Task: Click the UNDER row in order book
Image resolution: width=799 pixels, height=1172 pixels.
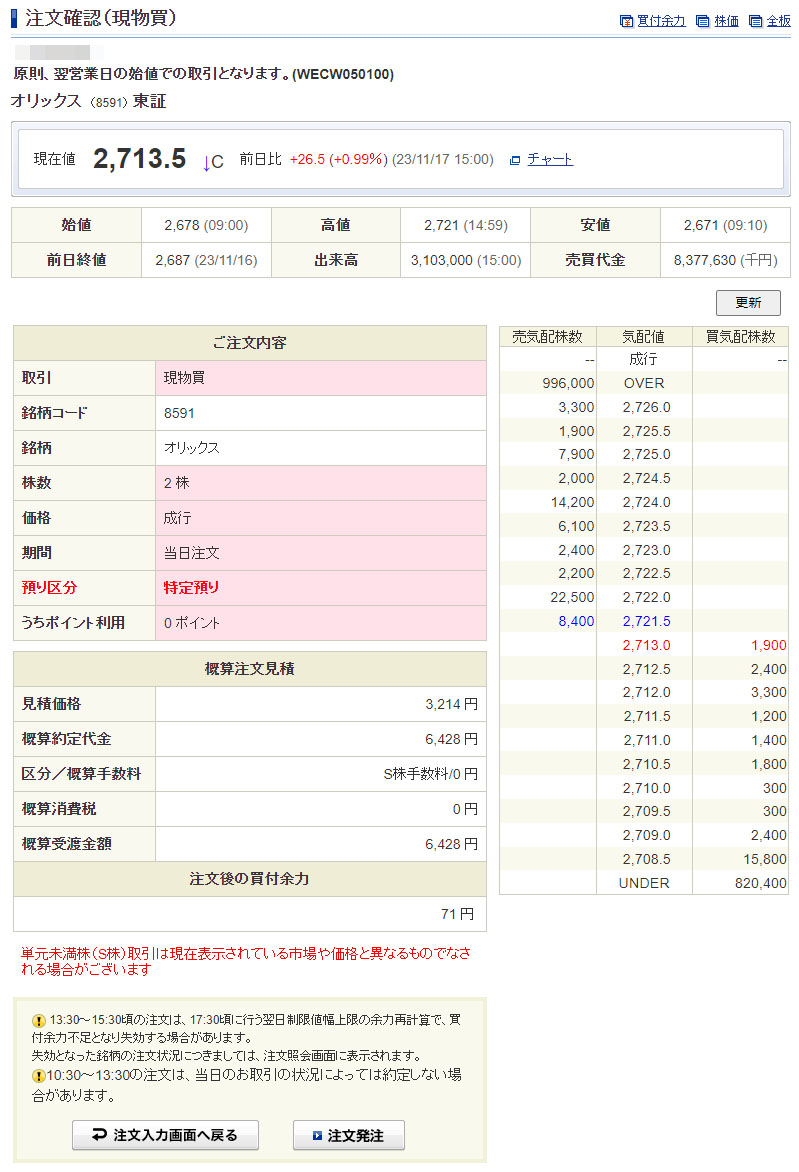Action: coord(644,883)
